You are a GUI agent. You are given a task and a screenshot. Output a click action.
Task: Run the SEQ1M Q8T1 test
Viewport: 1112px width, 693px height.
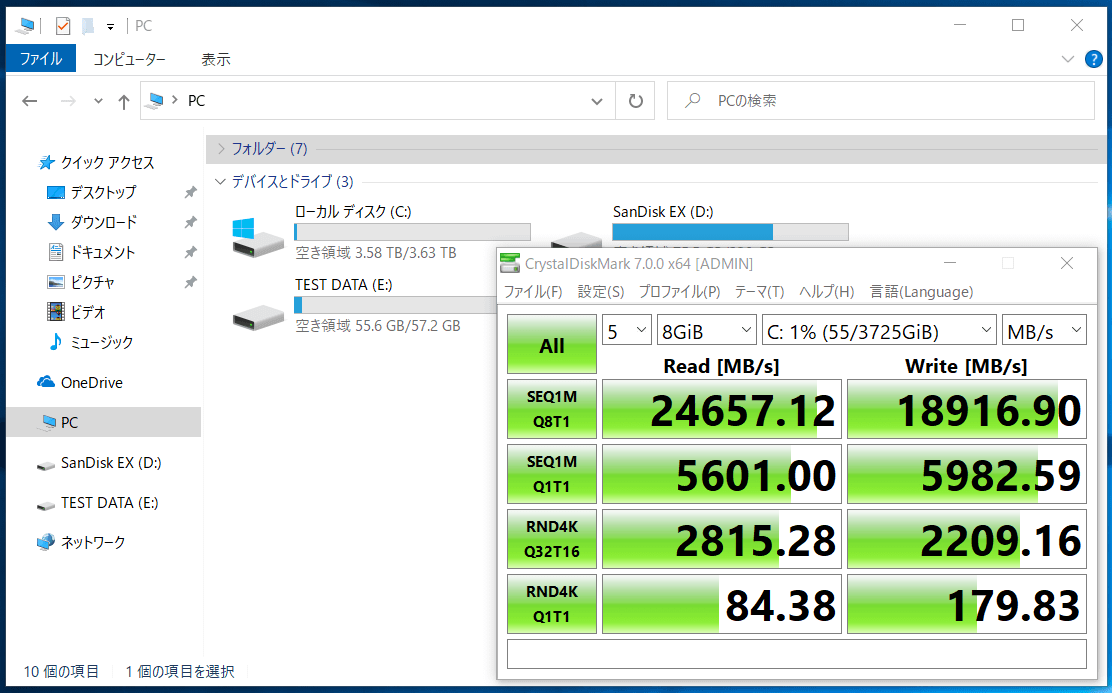552,409
